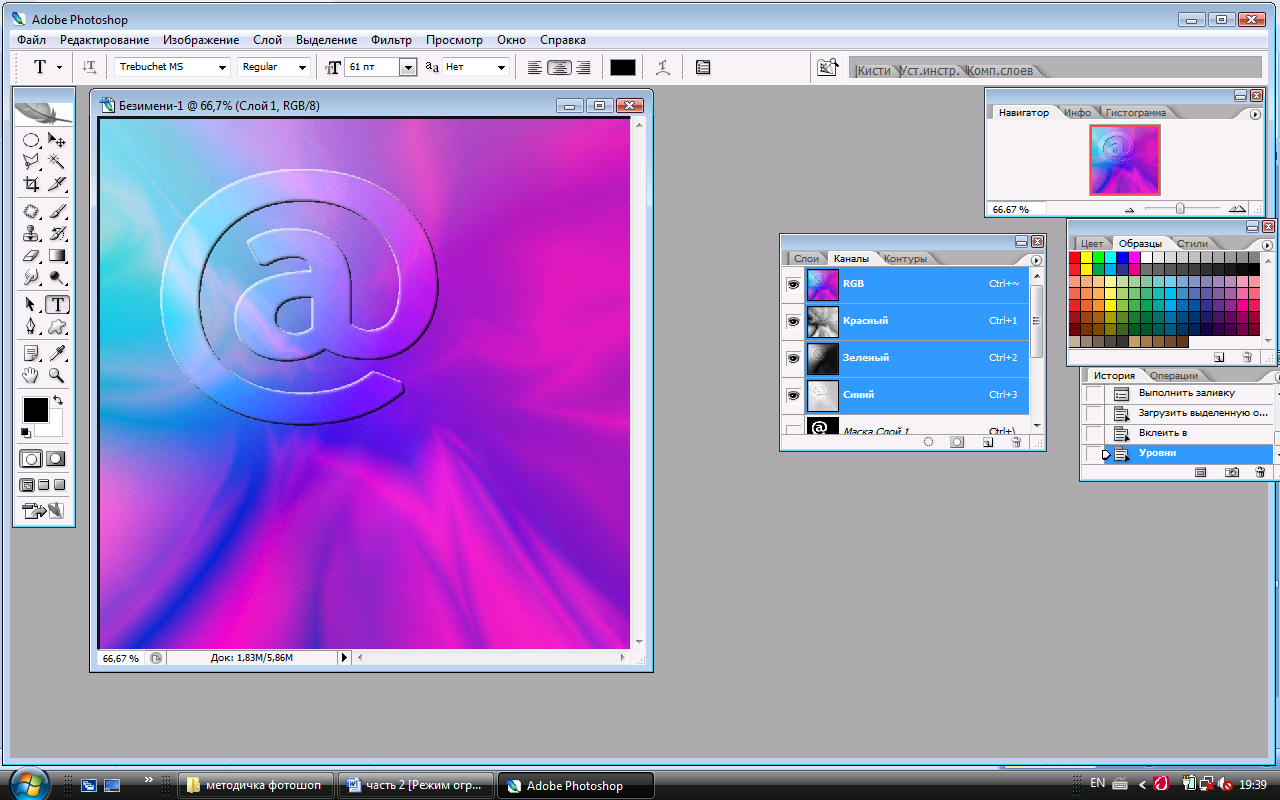Select the Brush tool
Screen dimensions: 1280x800
57,212
